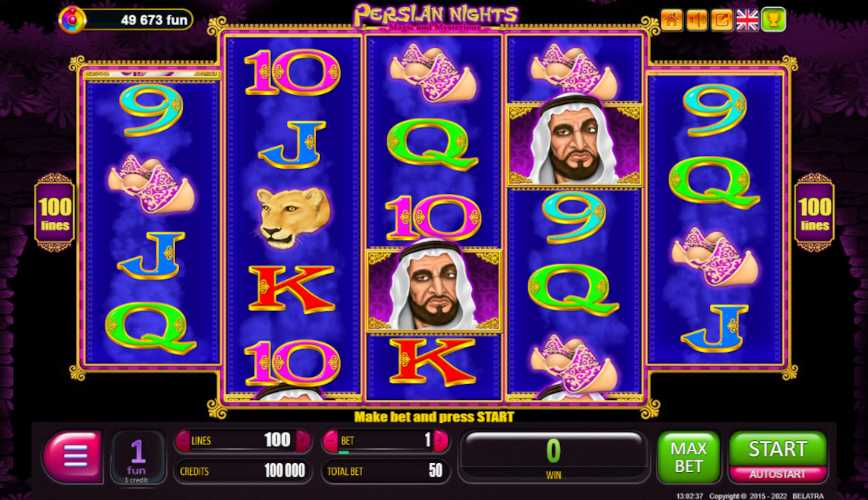The width and height of the screenshot is (868, 500).
Task: Click the lioness symbol on reel two
Action: click(293, 217)
